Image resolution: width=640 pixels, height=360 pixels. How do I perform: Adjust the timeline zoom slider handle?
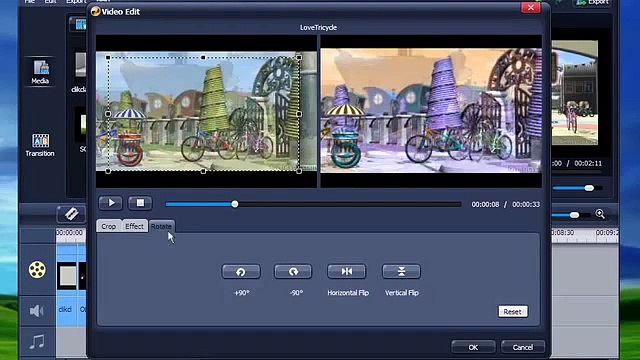click(x=574, y=215)
